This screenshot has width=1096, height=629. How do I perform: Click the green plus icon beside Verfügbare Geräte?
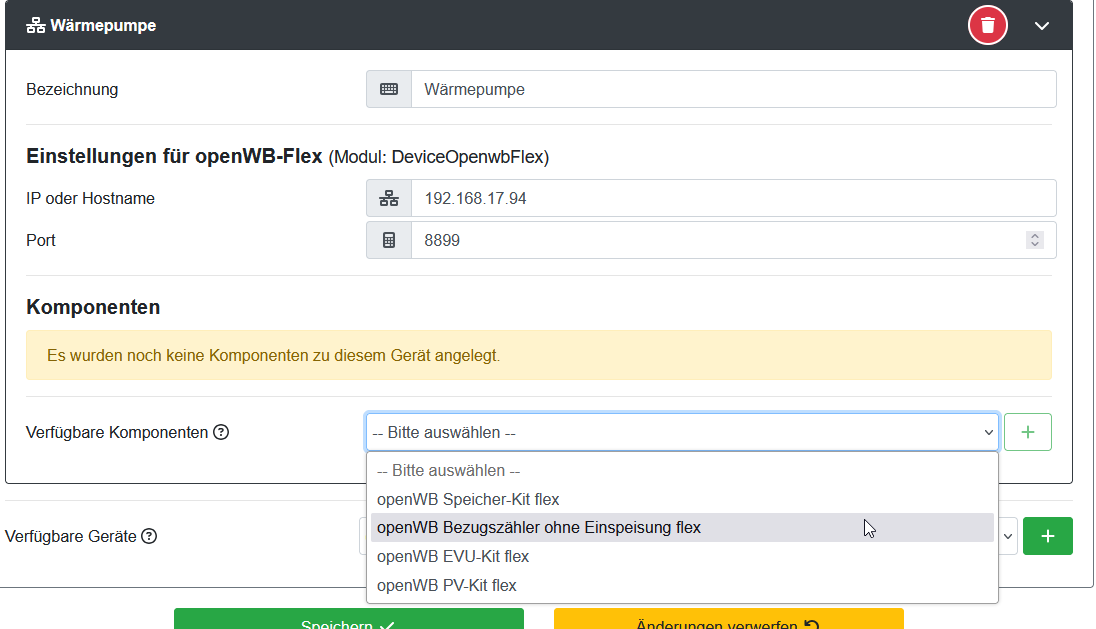pyautogui.click(x=1048, y=536)
